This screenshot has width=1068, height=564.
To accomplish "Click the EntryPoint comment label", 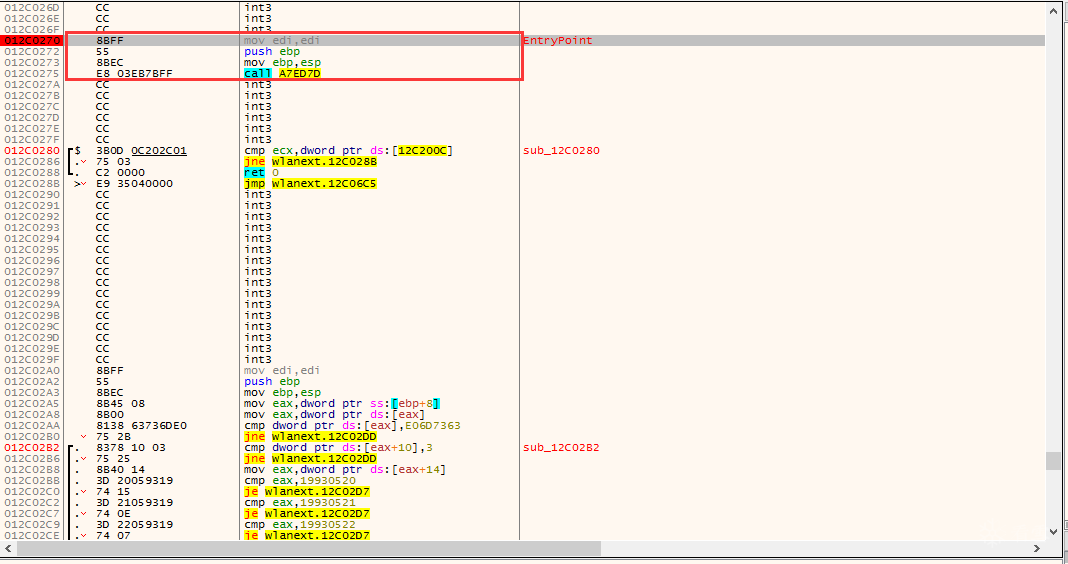I will (x=557, y=41).
